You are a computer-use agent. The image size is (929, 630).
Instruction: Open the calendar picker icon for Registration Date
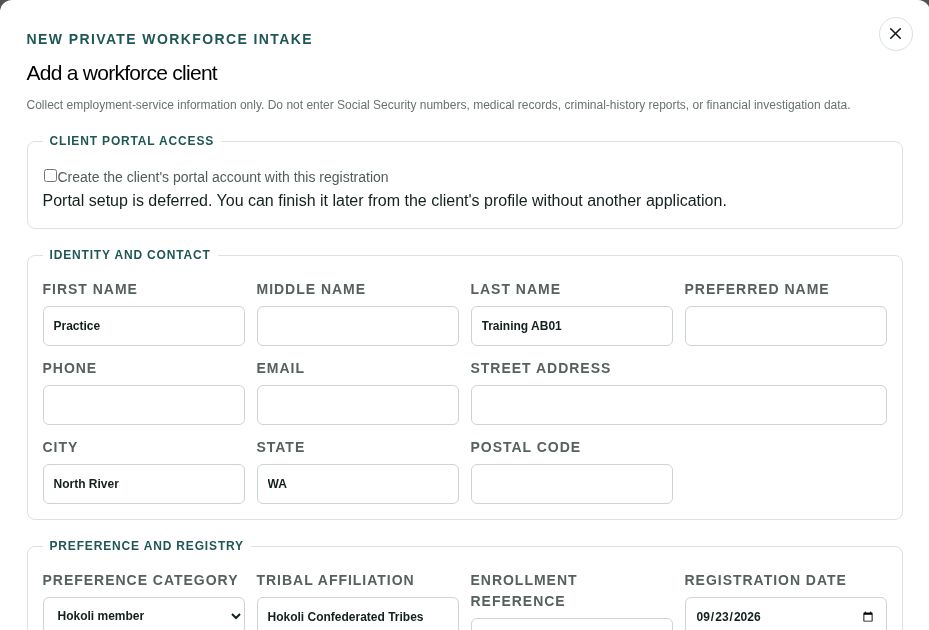coord(868,616)
